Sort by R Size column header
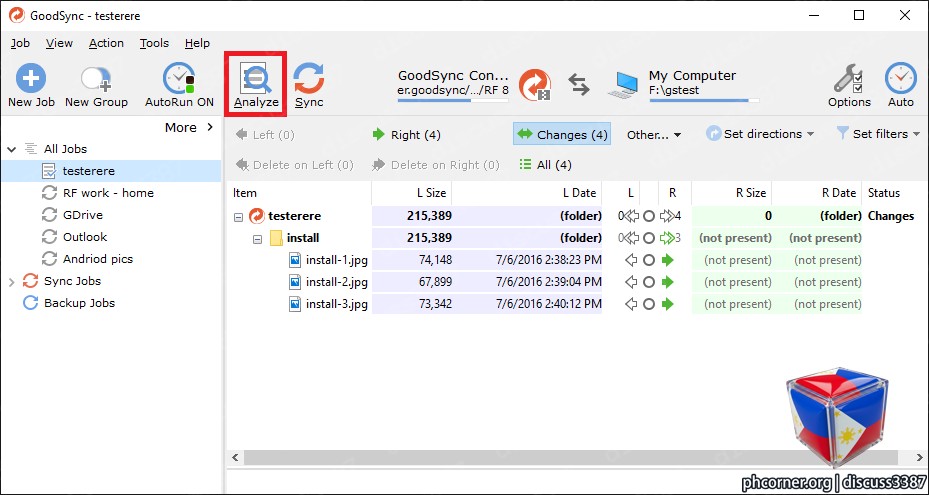The width and height of the screenshot is (929, 495). point(732,193)
